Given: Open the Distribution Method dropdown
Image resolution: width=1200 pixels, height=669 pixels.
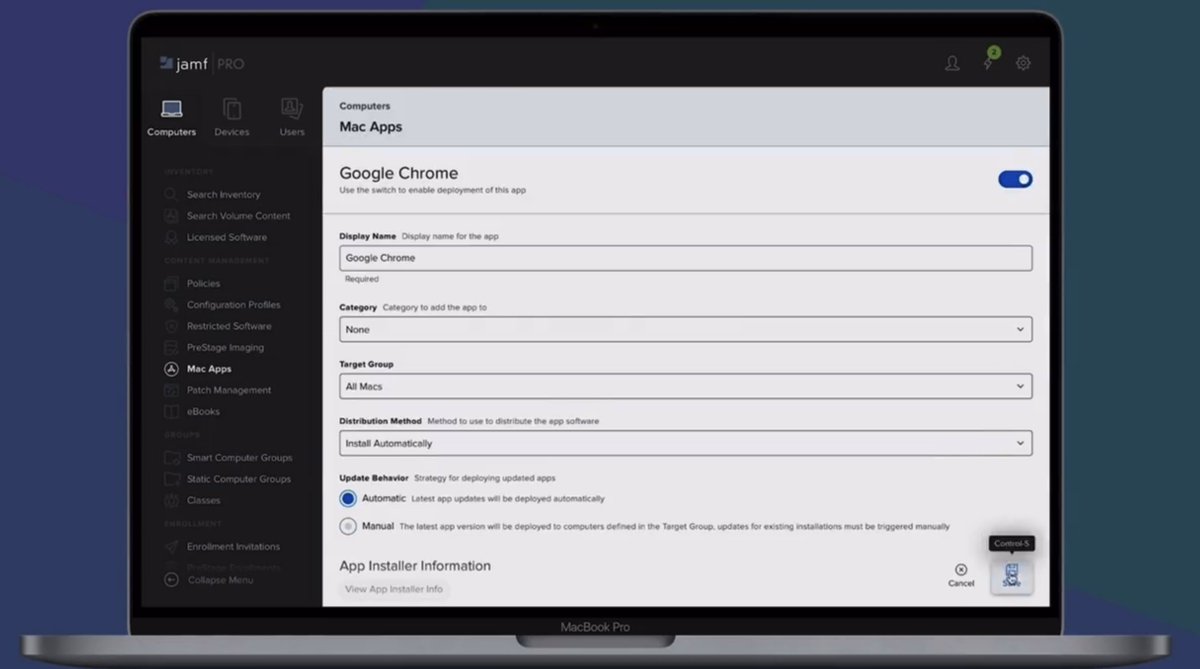Looking at the screenshot, I should (x=686, y=443).
